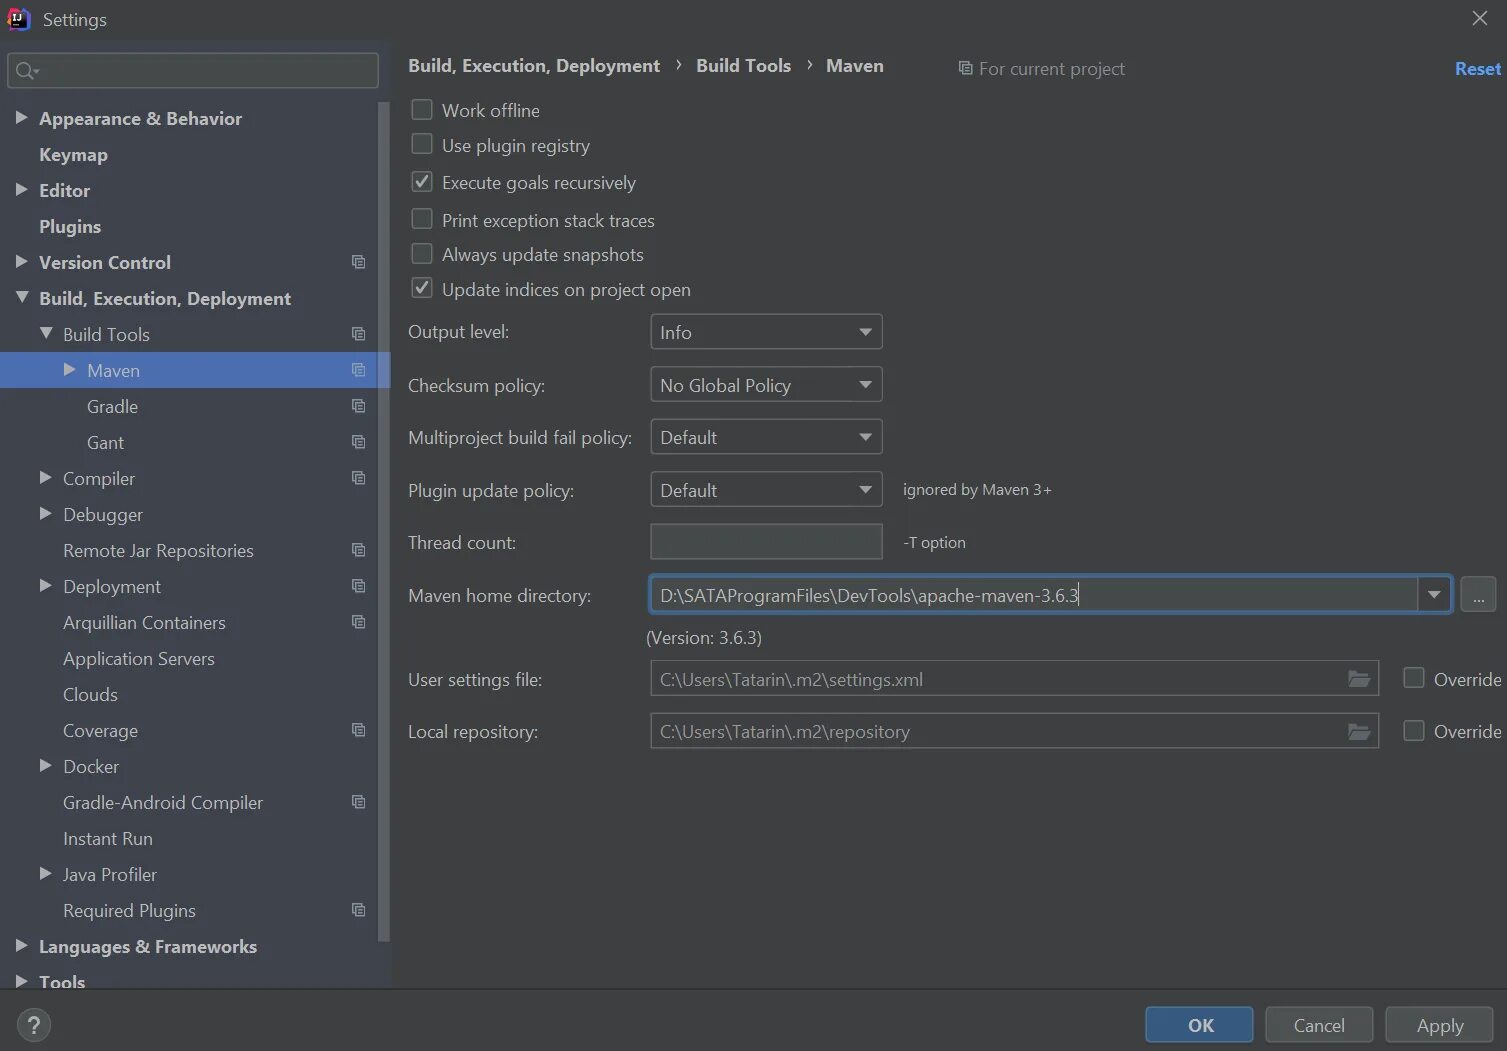The image size is (1507, 1051).
Task: Select Keymap in the settings tree
Action: tap(73, 155)
